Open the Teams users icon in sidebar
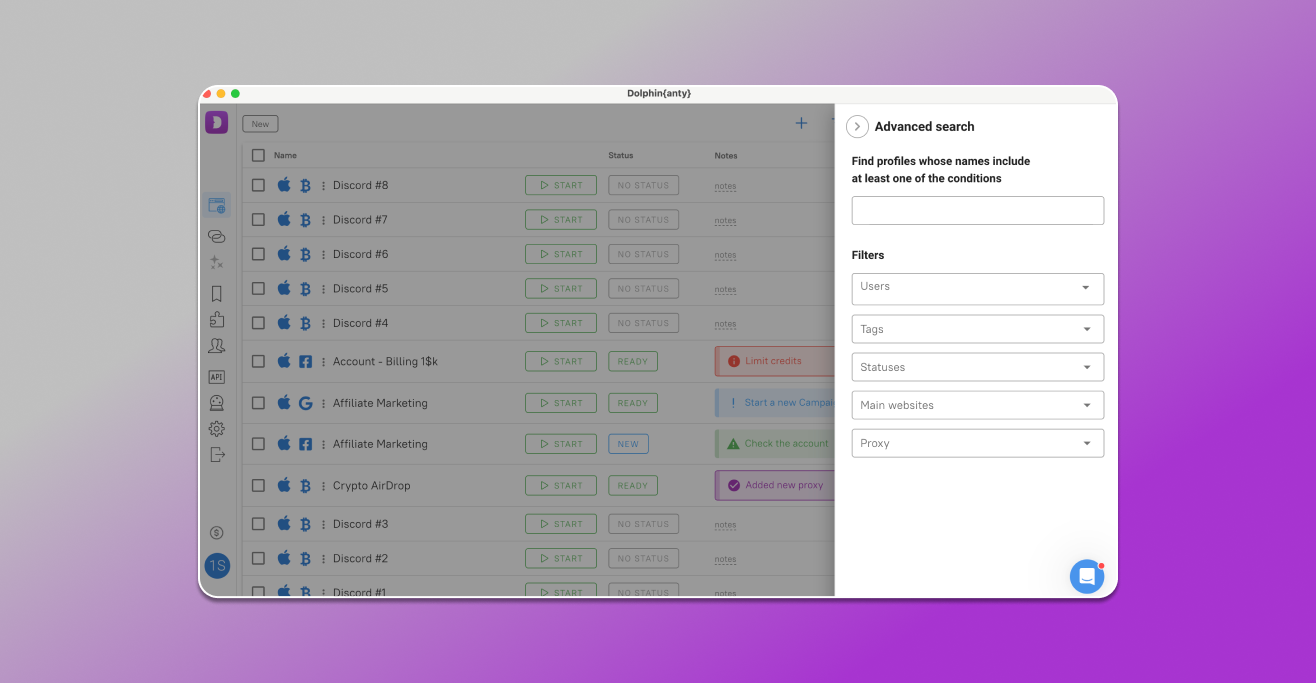Viewport: 1316px width, 683px height. click(217, 345)
